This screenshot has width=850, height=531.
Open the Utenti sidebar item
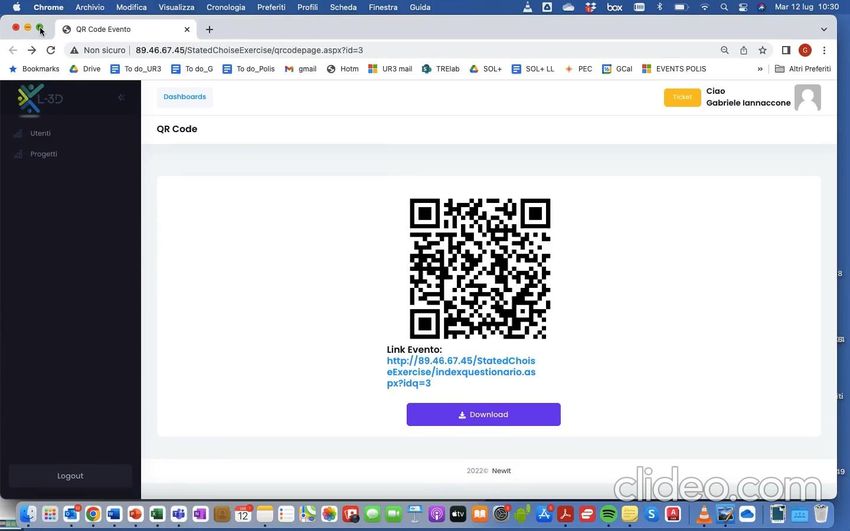[x=41, y=133]
